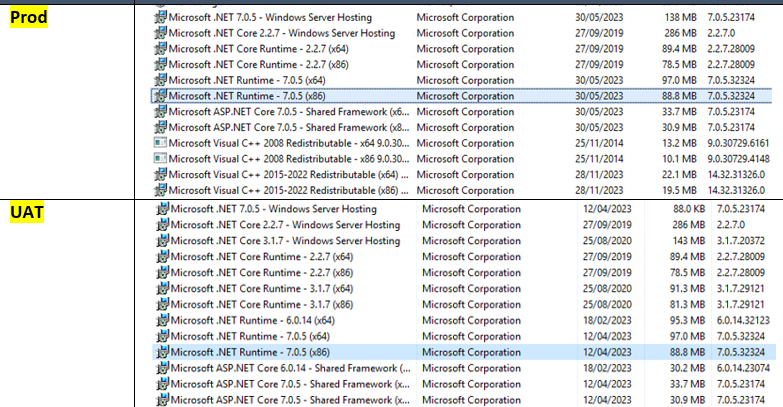Select the name 'Microsoft ASP.NET Core 6.0.14 - Shared Framework'
783x407 pixels.
pos(291,369)
